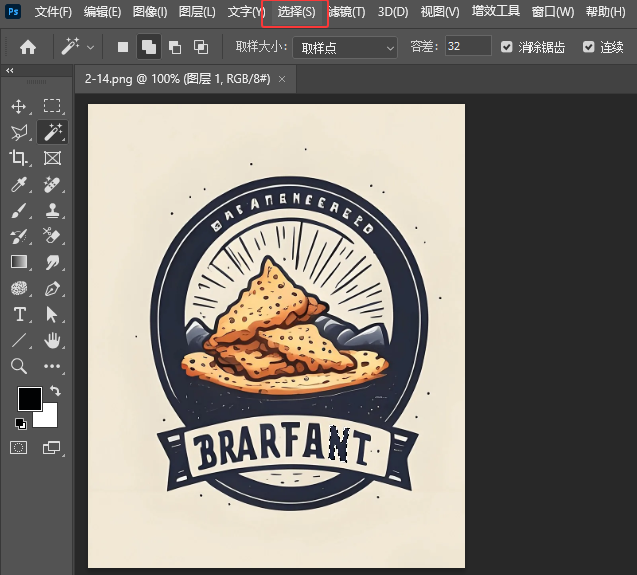
Task: Select the Brush tool
Action: coord(18,210)
